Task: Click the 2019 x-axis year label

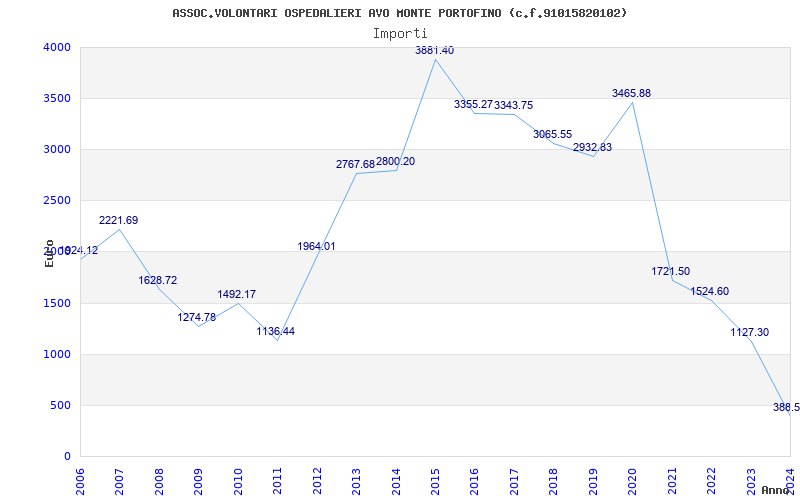Action: (x=593, y=481)
